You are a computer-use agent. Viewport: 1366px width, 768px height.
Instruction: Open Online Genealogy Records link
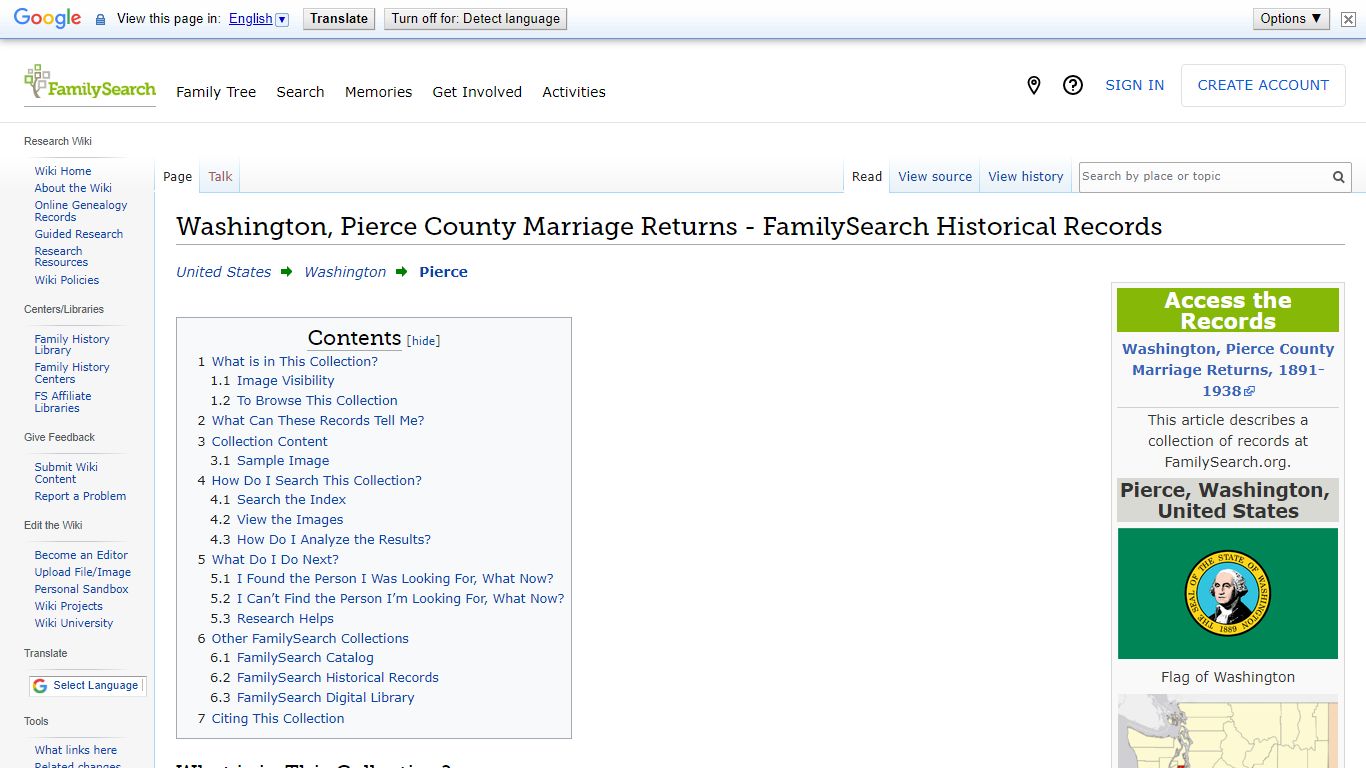click(81, 211)
